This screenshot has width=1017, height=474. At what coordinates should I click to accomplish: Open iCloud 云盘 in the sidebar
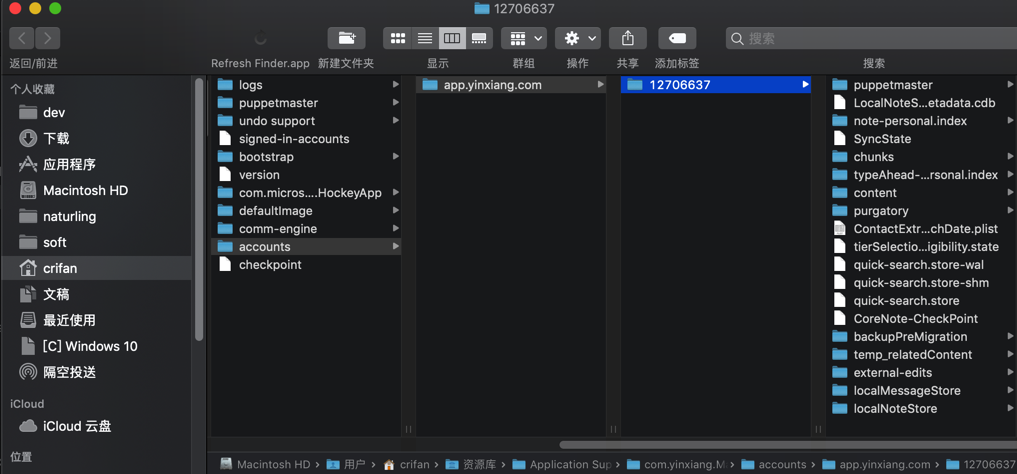point(97,426)
